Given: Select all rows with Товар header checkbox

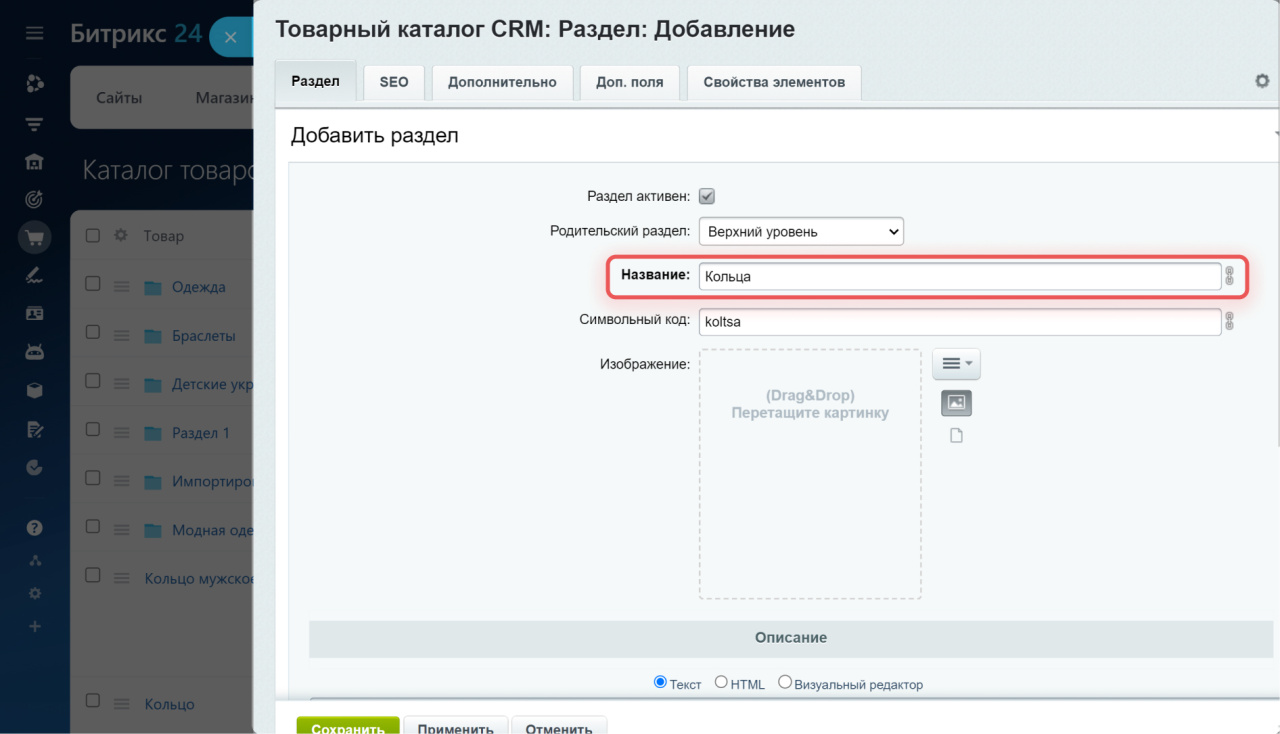Looking at the screenshot, I should 93,236.
